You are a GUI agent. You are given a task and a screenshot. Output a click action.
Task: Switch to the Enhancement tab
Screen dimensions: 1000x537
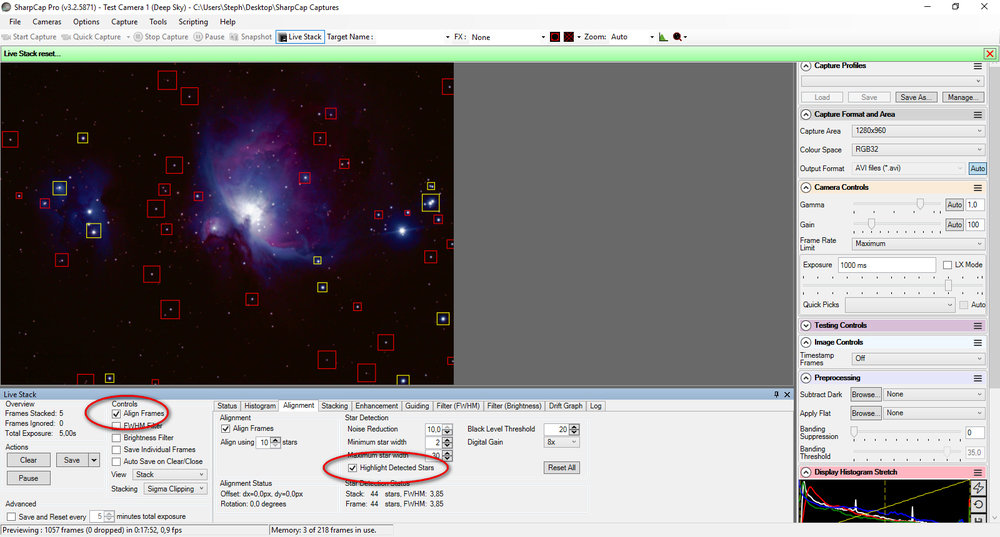tap(376, 406)
